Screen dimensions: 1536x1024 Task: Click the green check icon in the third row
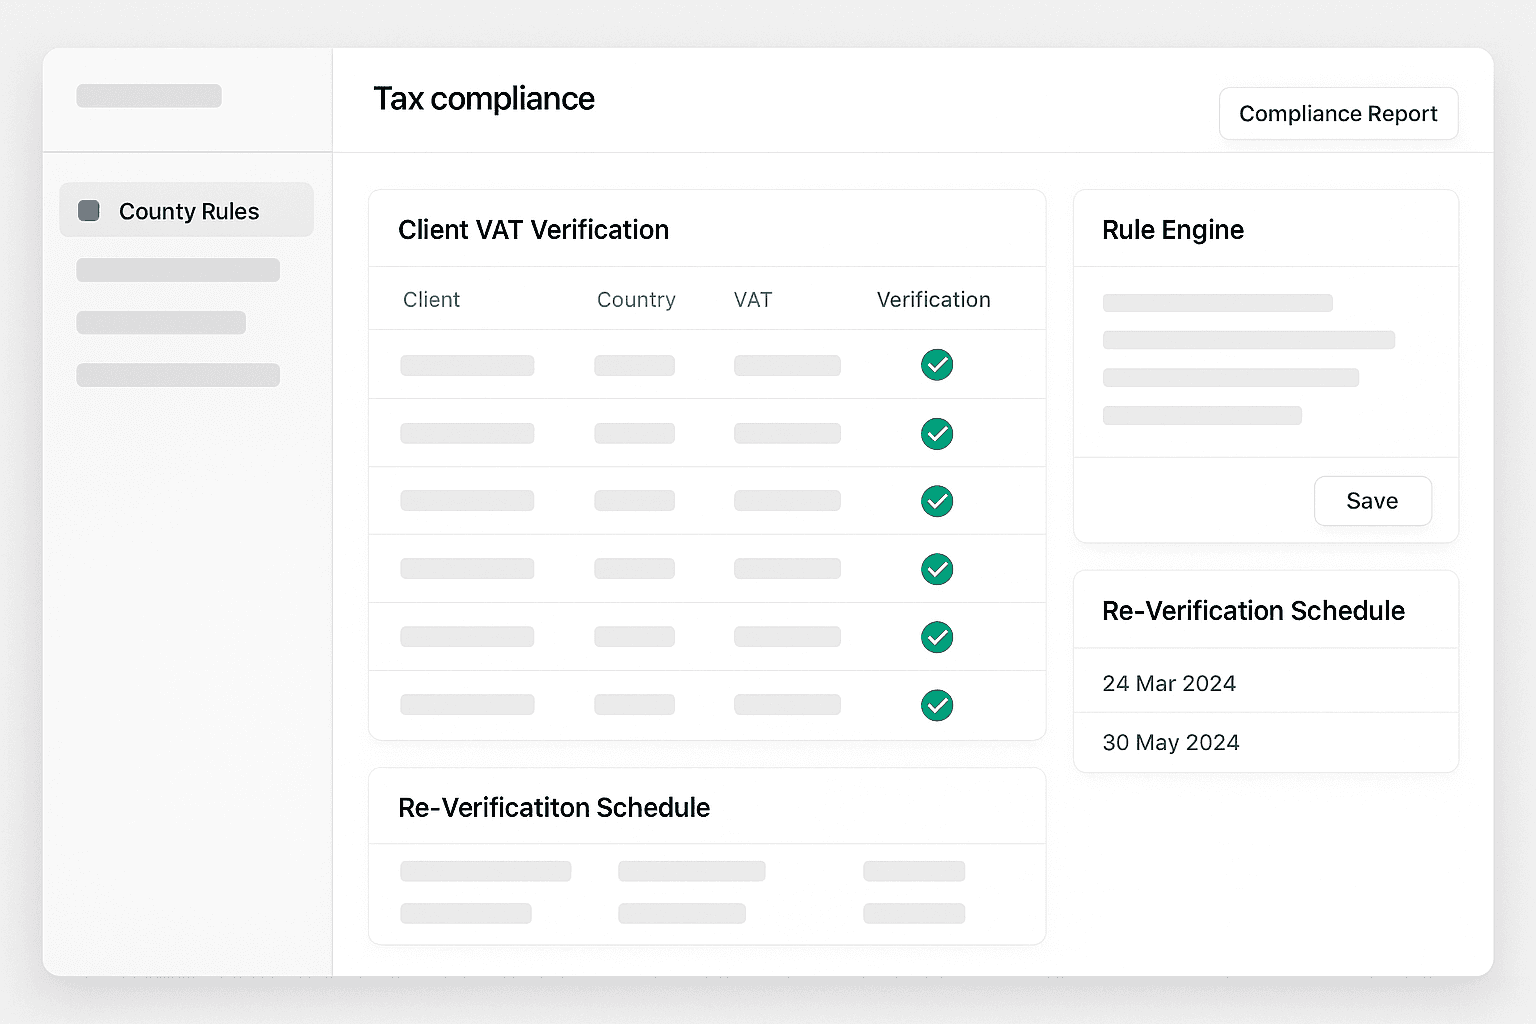pyautogui.click(x=937, y=501)
